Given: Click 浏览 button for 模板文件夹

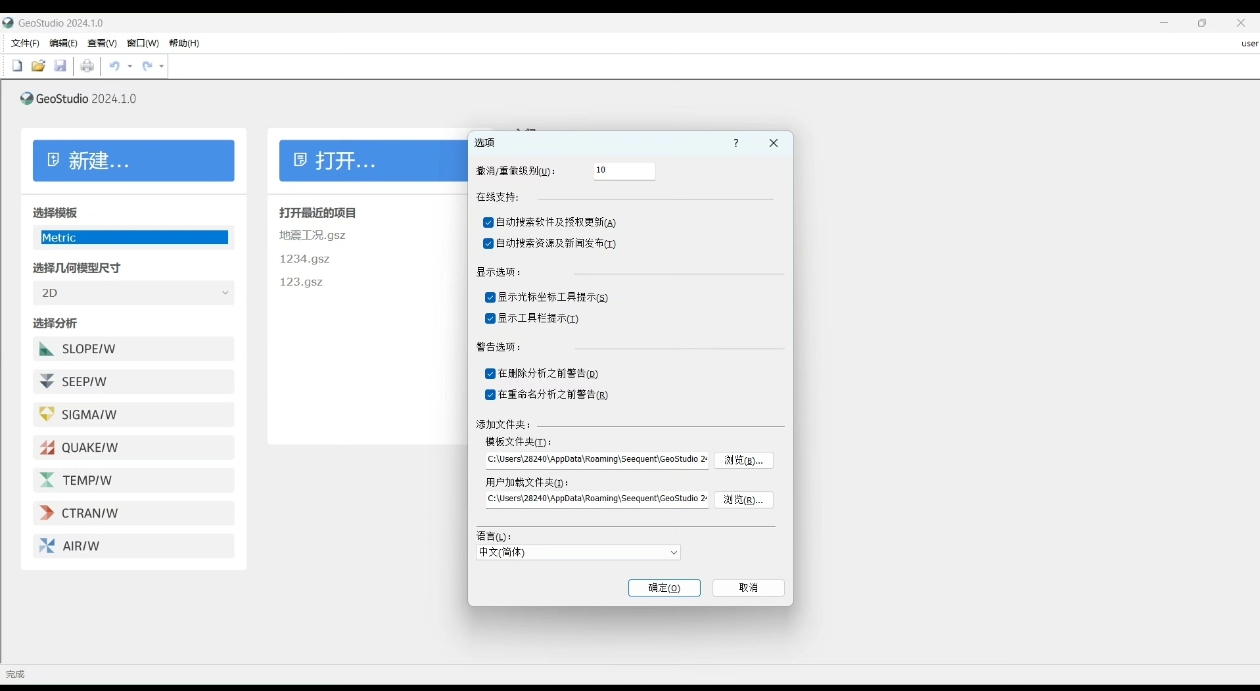Looking at the screenshot, I should (x=744, y=461).
